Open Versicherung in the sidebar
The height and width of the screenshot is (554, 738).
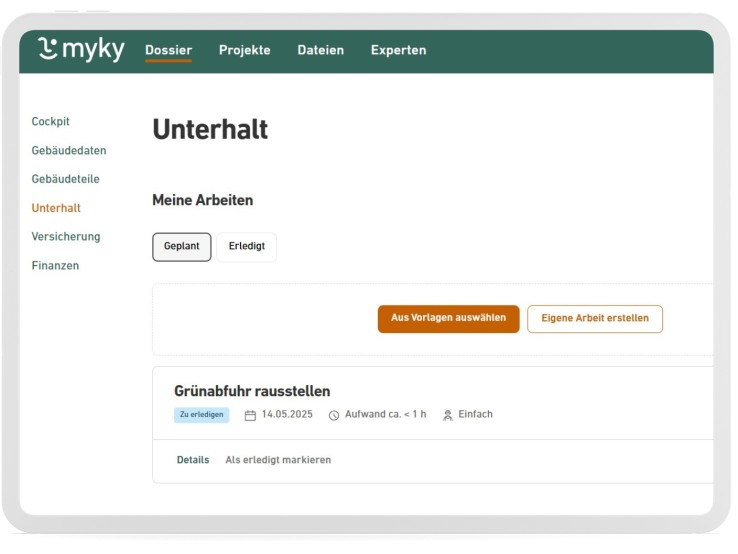[x=66, y=237]
